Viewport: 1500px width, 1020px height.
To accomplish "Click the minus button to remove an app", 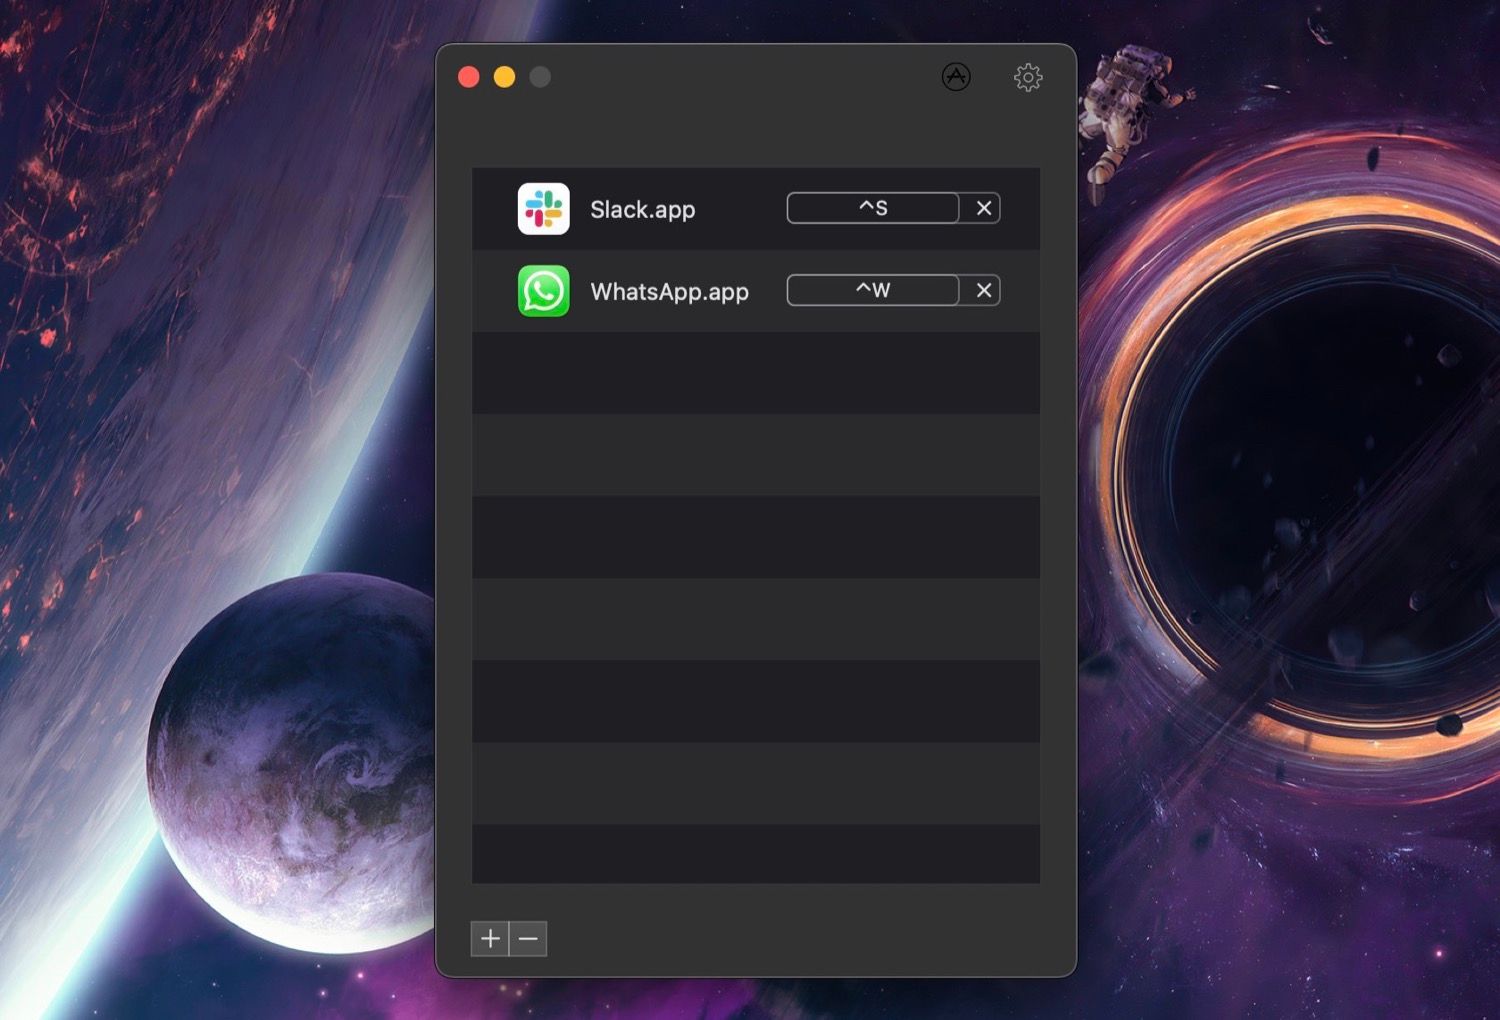I will 528,939.
